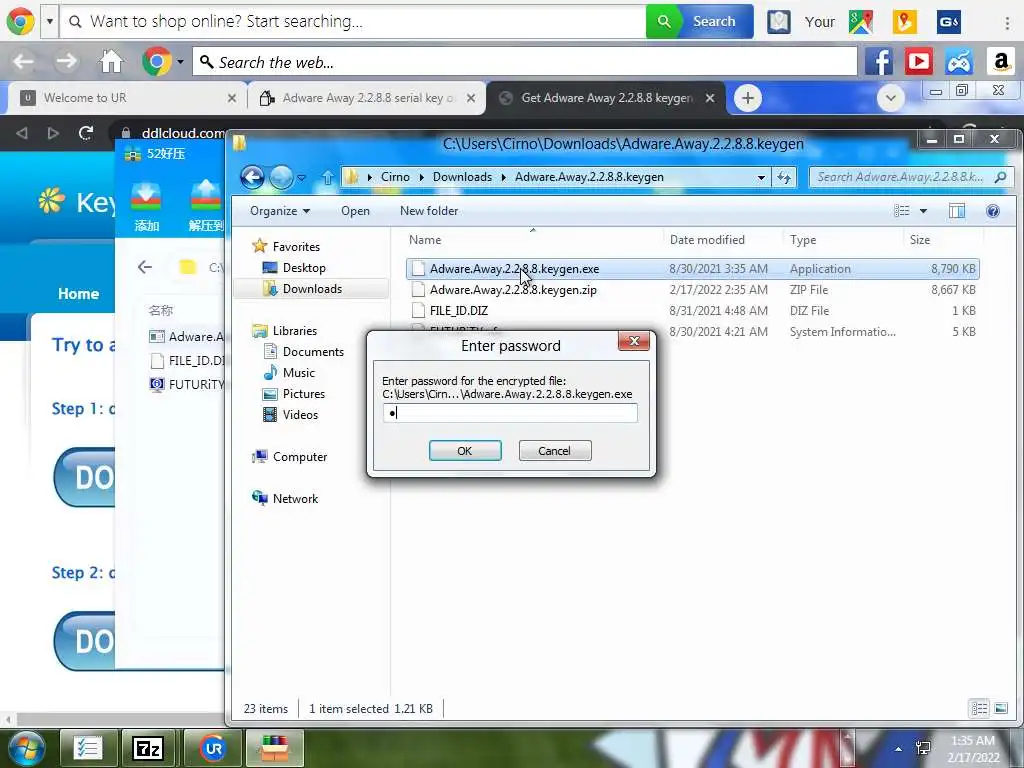Change view via the view icon
1024x768 pixels.
pos(902,210)
